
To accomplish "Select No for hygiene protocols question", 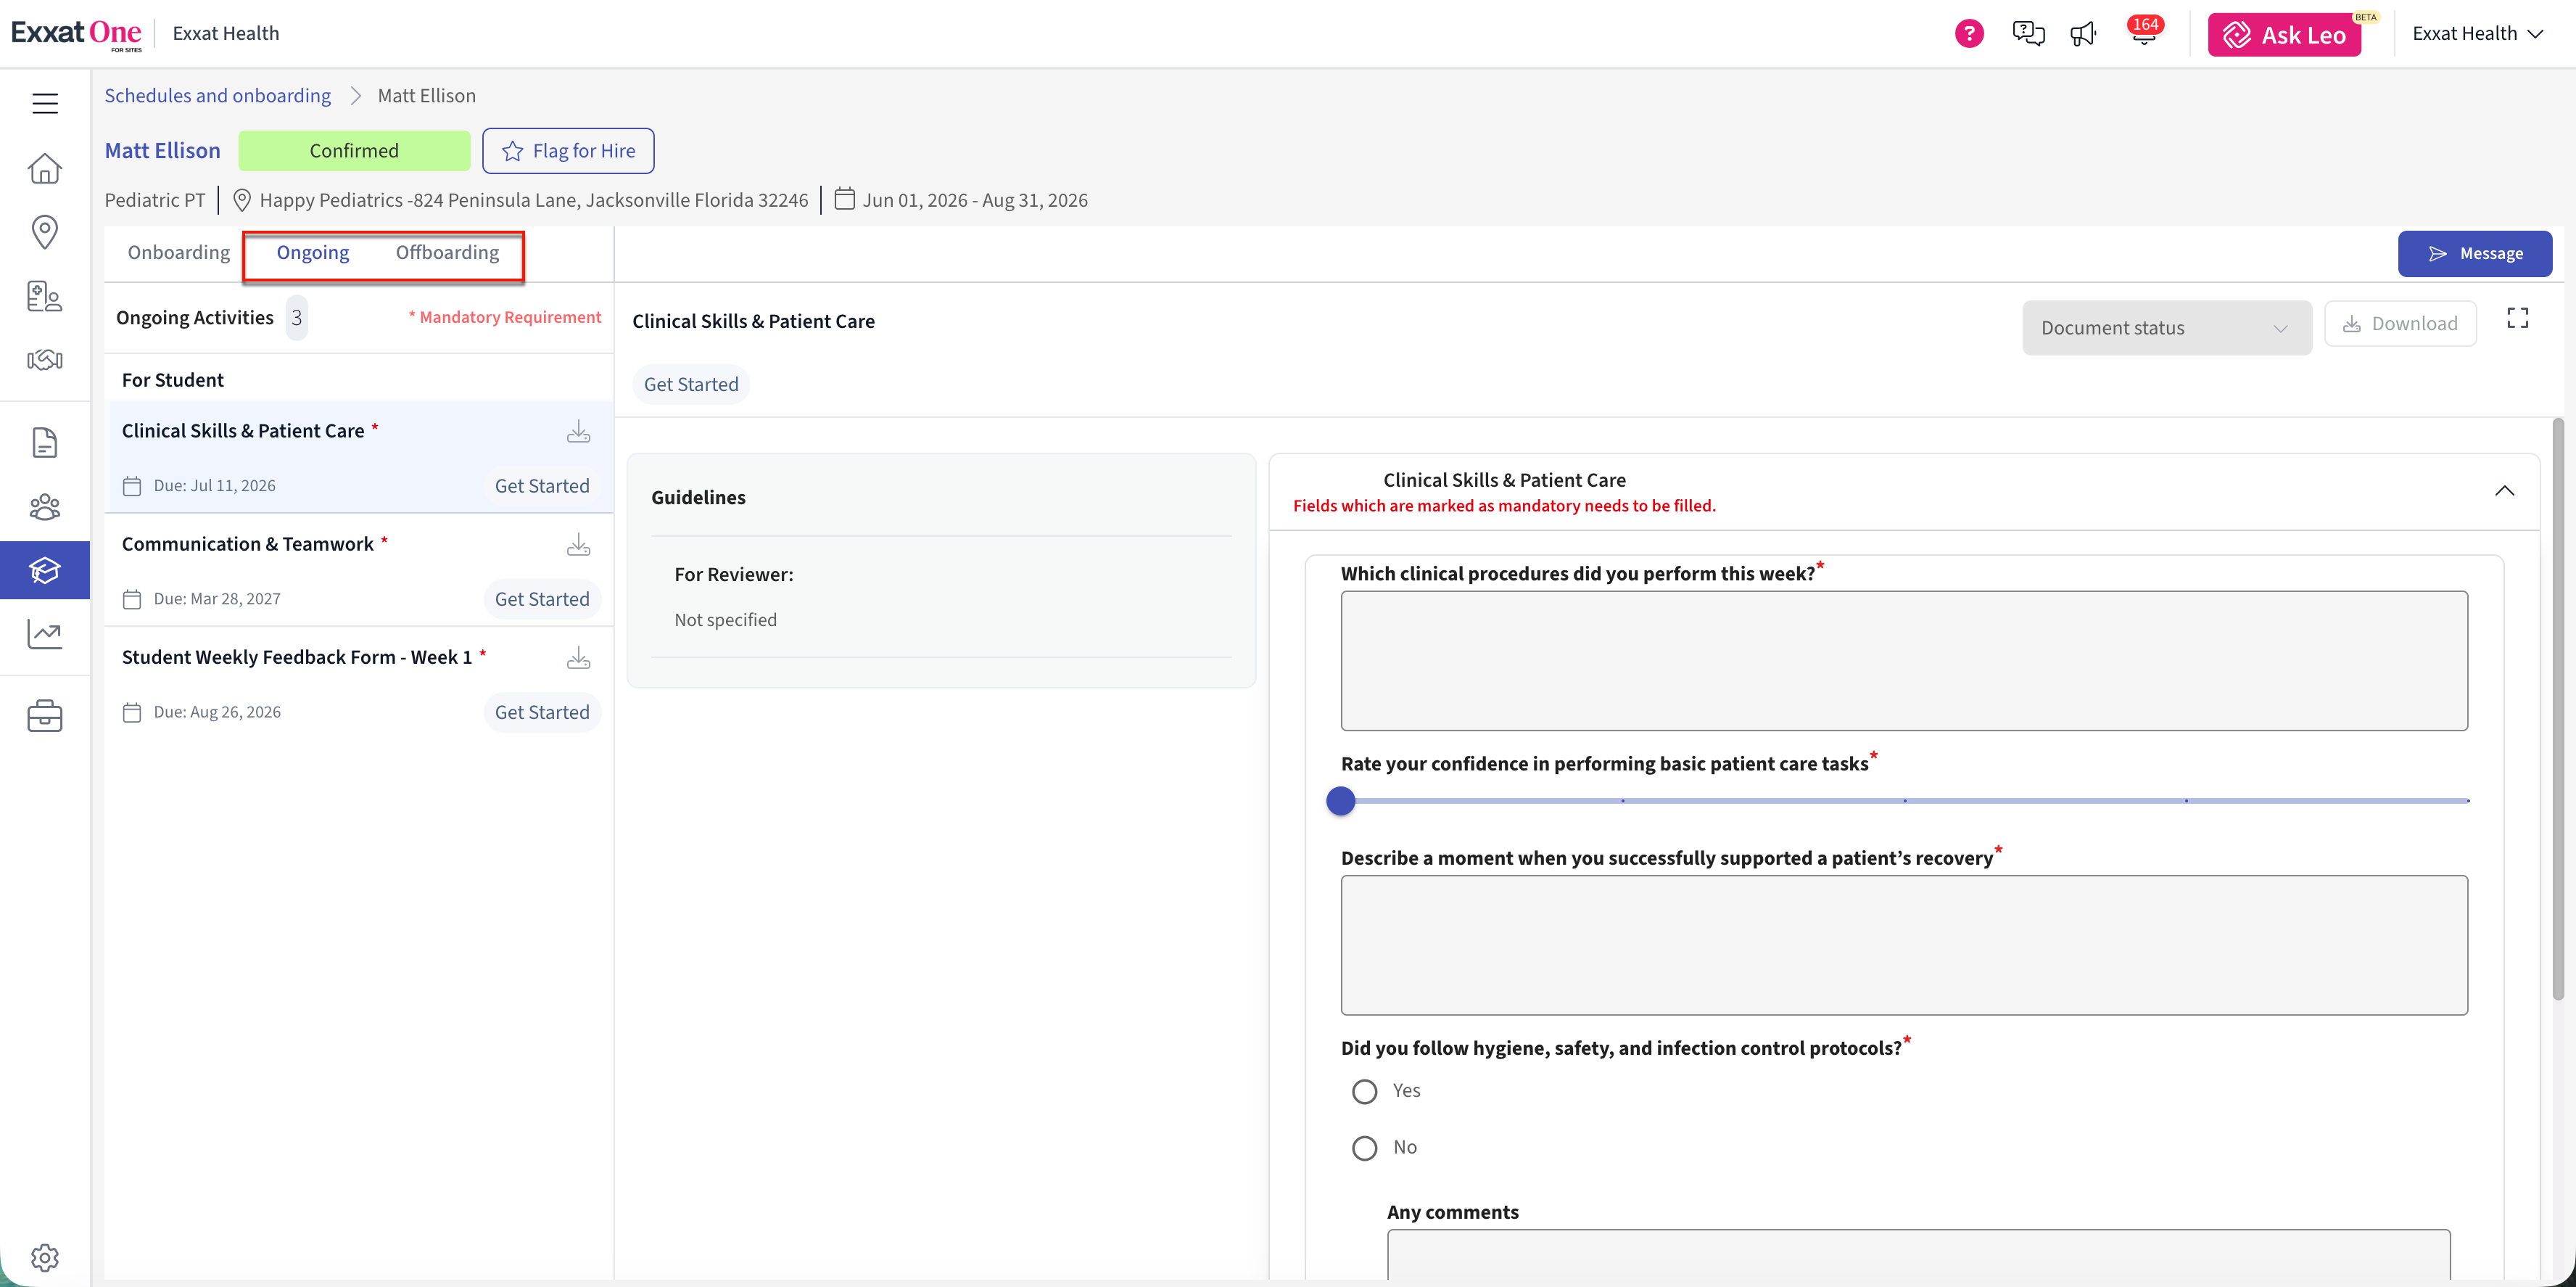I will point(1364,1148).
